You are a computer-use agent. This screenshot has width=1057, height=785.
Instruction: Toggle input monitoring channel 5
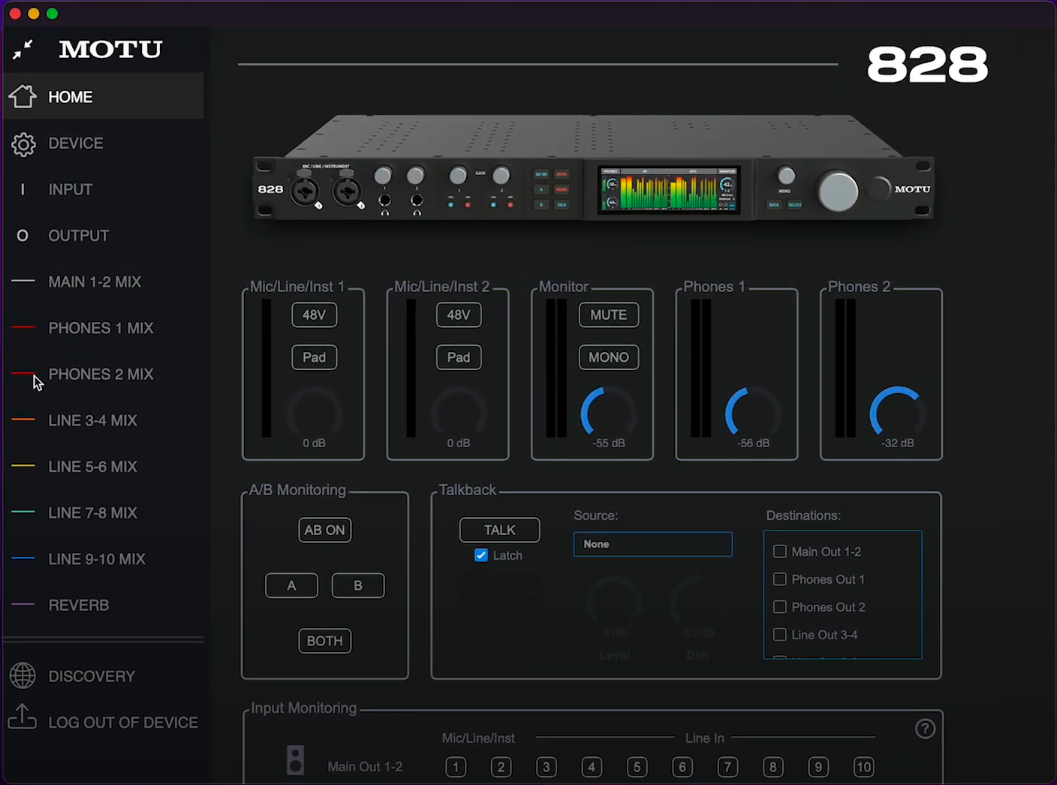pos(637,767)
